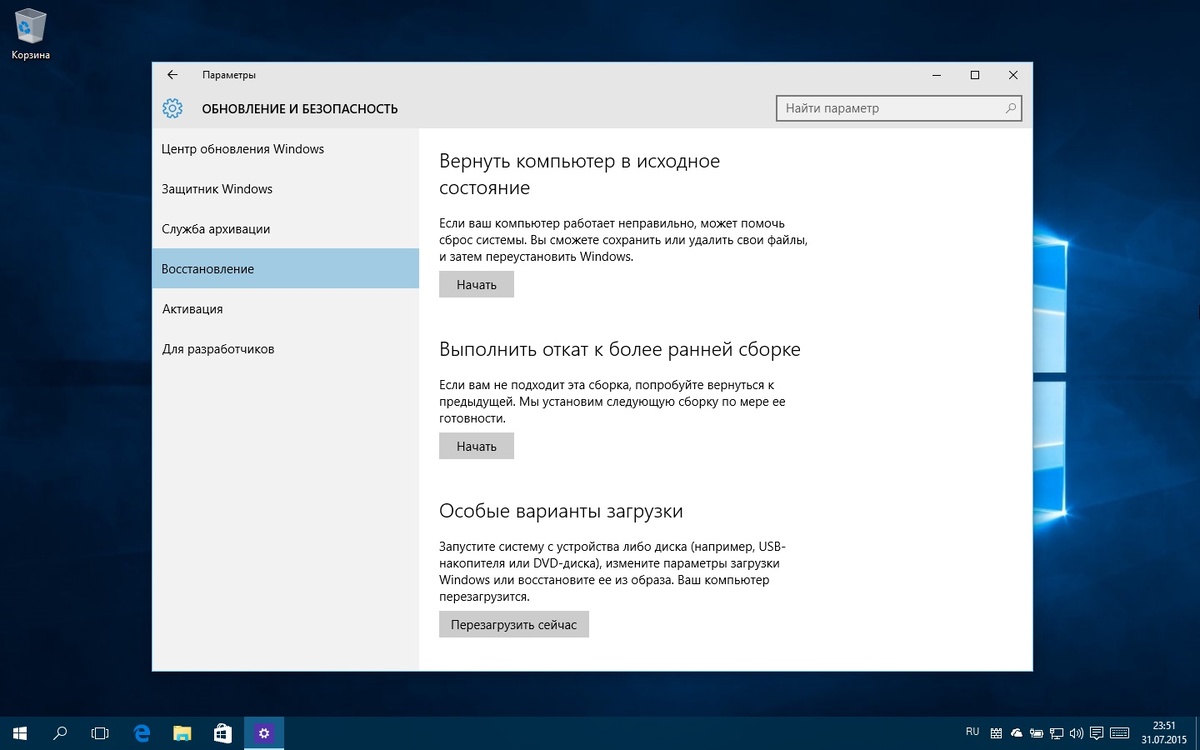This screenshot has width=1200, height=750.
Task: Minimize the Параметры window
Action: (935, 75)
